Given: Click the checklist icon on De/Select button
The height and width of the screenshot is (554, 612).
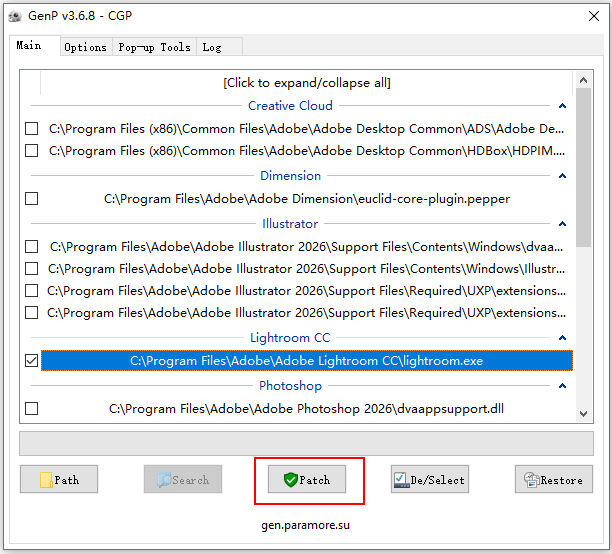Looking at the screenshot, I should (401, 480).
